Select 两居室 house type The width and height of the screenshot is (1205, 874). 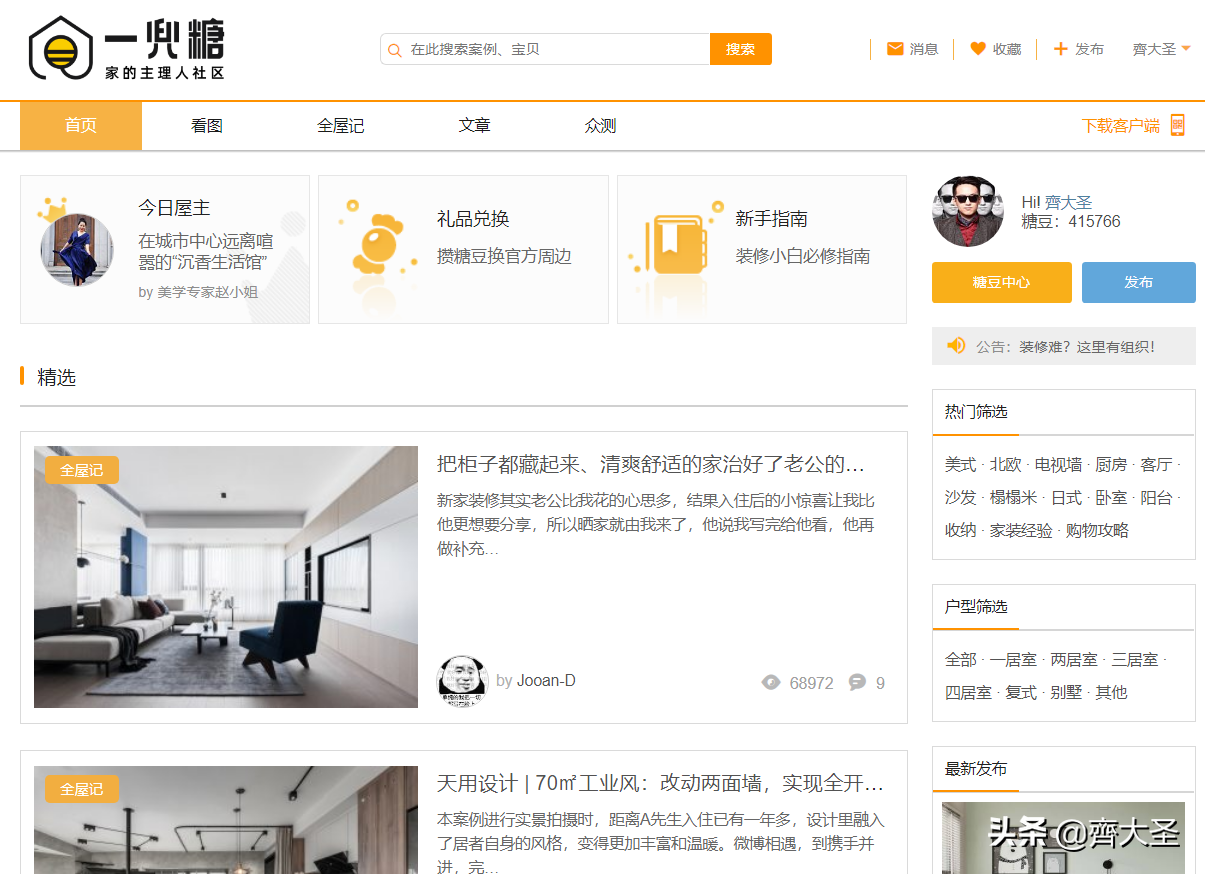tap(1074, 660)
